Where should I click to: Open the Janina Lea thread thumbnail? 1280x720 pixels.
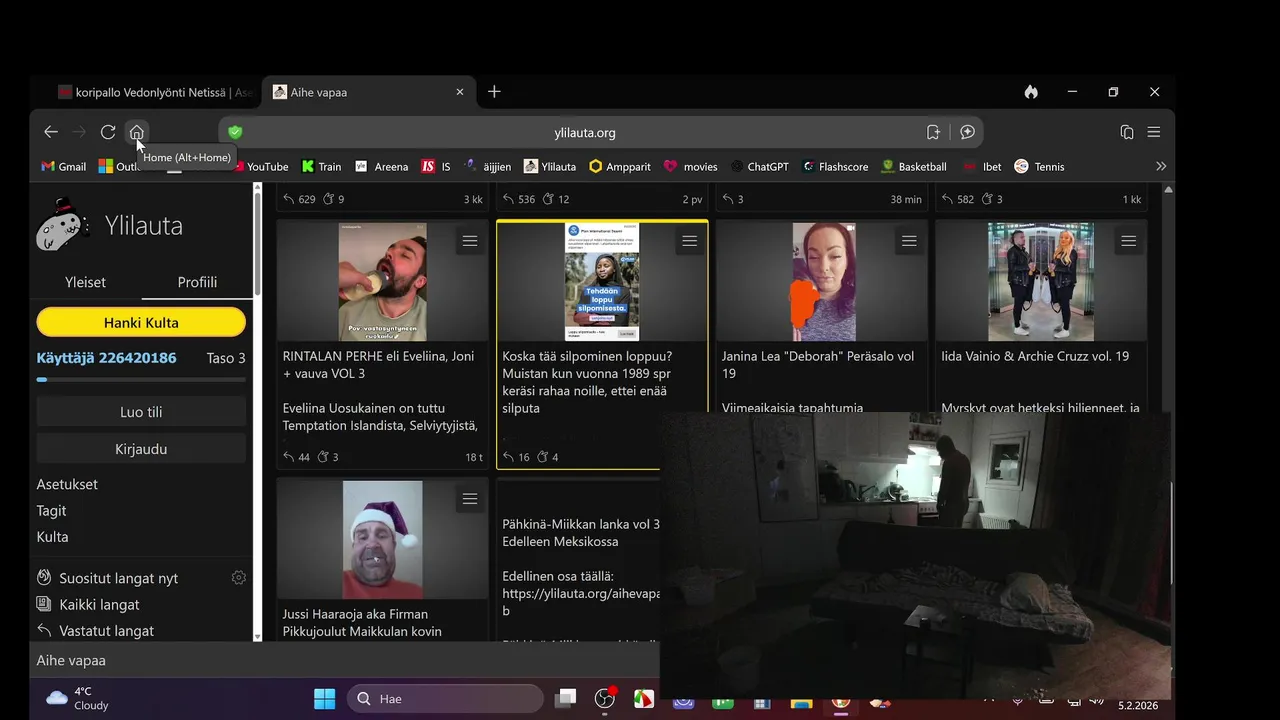[x=824, y=282]
